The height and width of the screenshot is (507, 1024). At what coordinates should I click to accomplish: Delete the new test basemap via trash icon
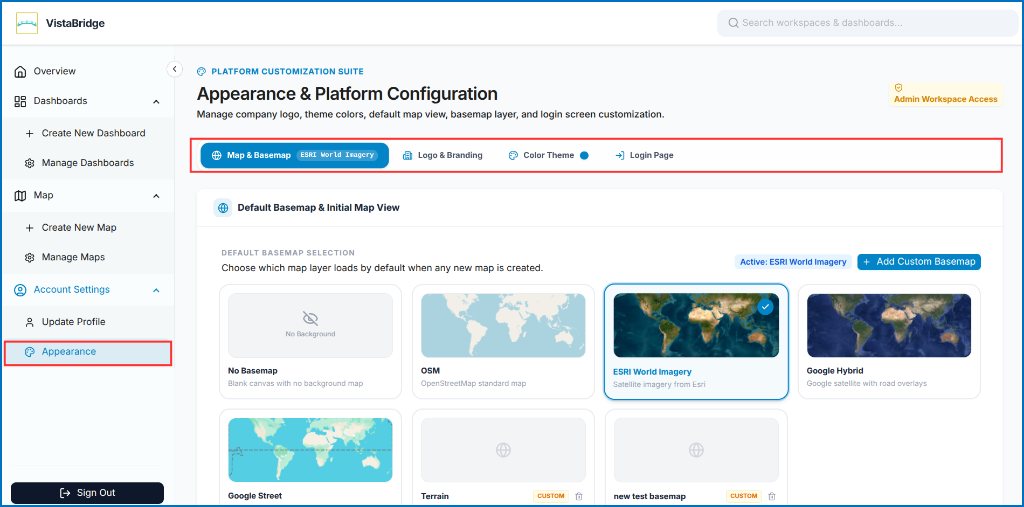tap(771, 496)
